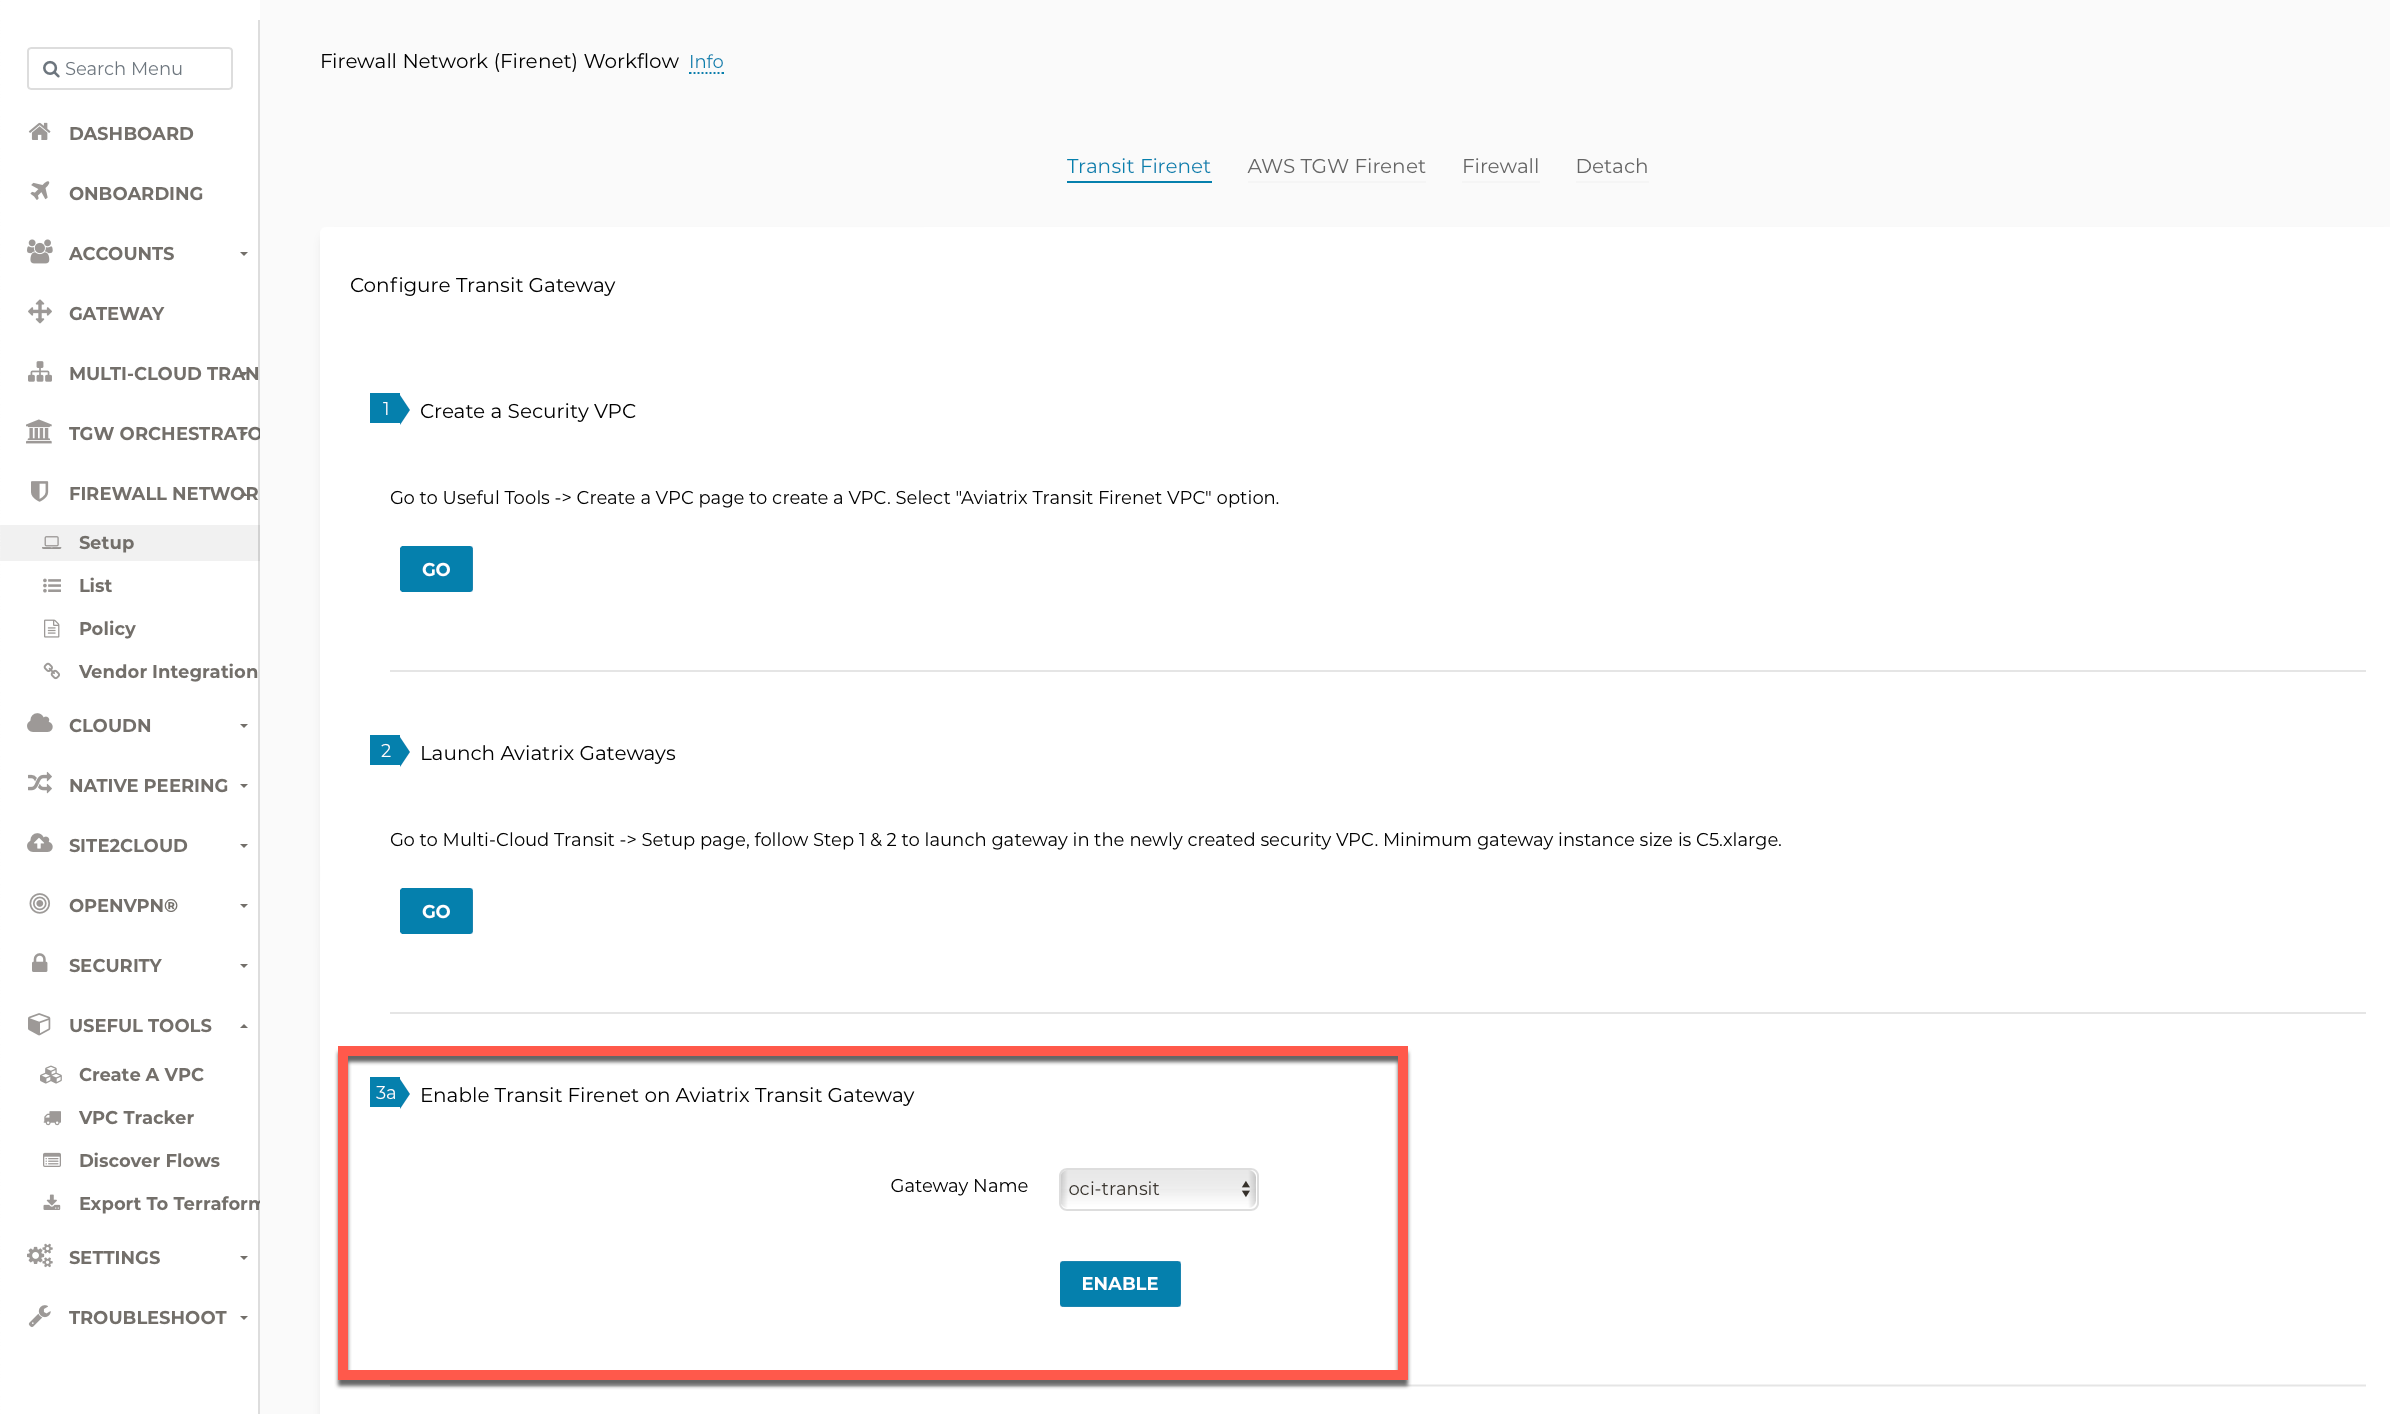Click the Onboarding airplane icon
The height and width of the screenshot is (1414, 2390).
click(40, 191)
